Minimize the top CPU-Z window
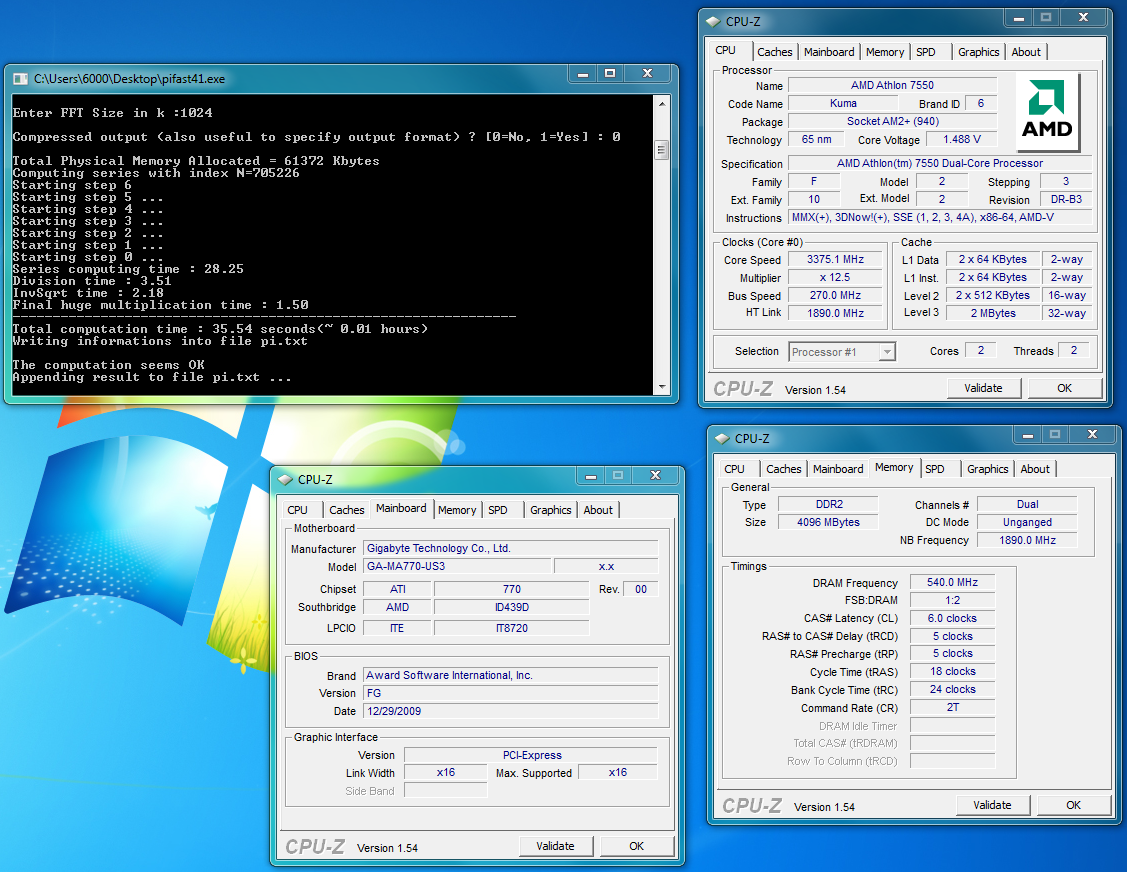1127x872 pixels. point(1018,18)
